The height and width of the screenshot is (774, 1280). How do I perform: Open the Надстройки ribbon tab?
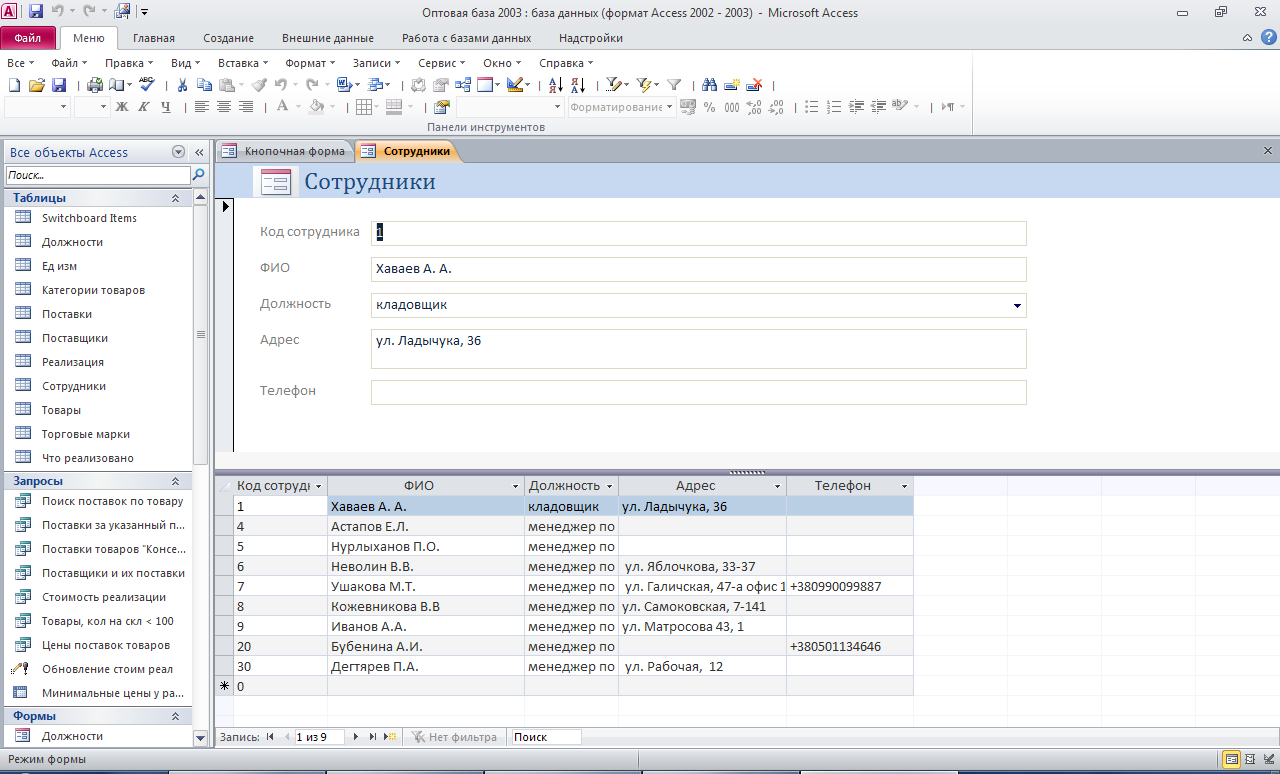[x=591, y=38]
